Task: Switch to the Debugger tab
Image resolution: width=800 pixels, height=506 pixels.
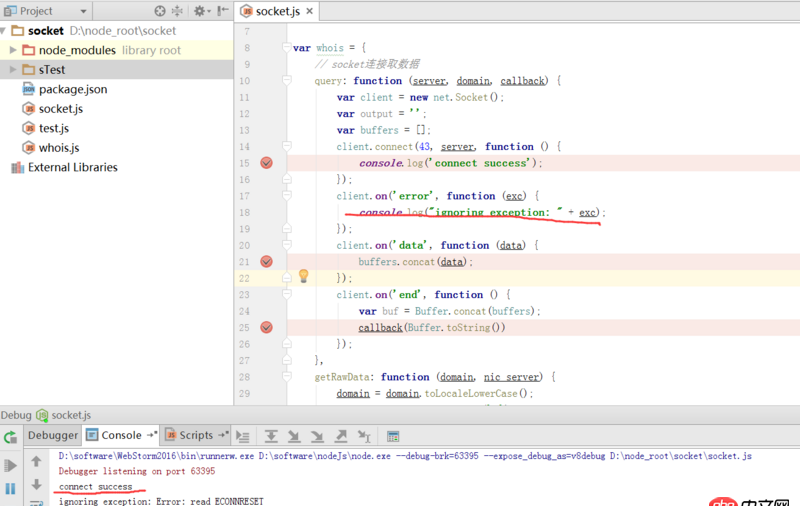Action: click(x=52, y=435)
